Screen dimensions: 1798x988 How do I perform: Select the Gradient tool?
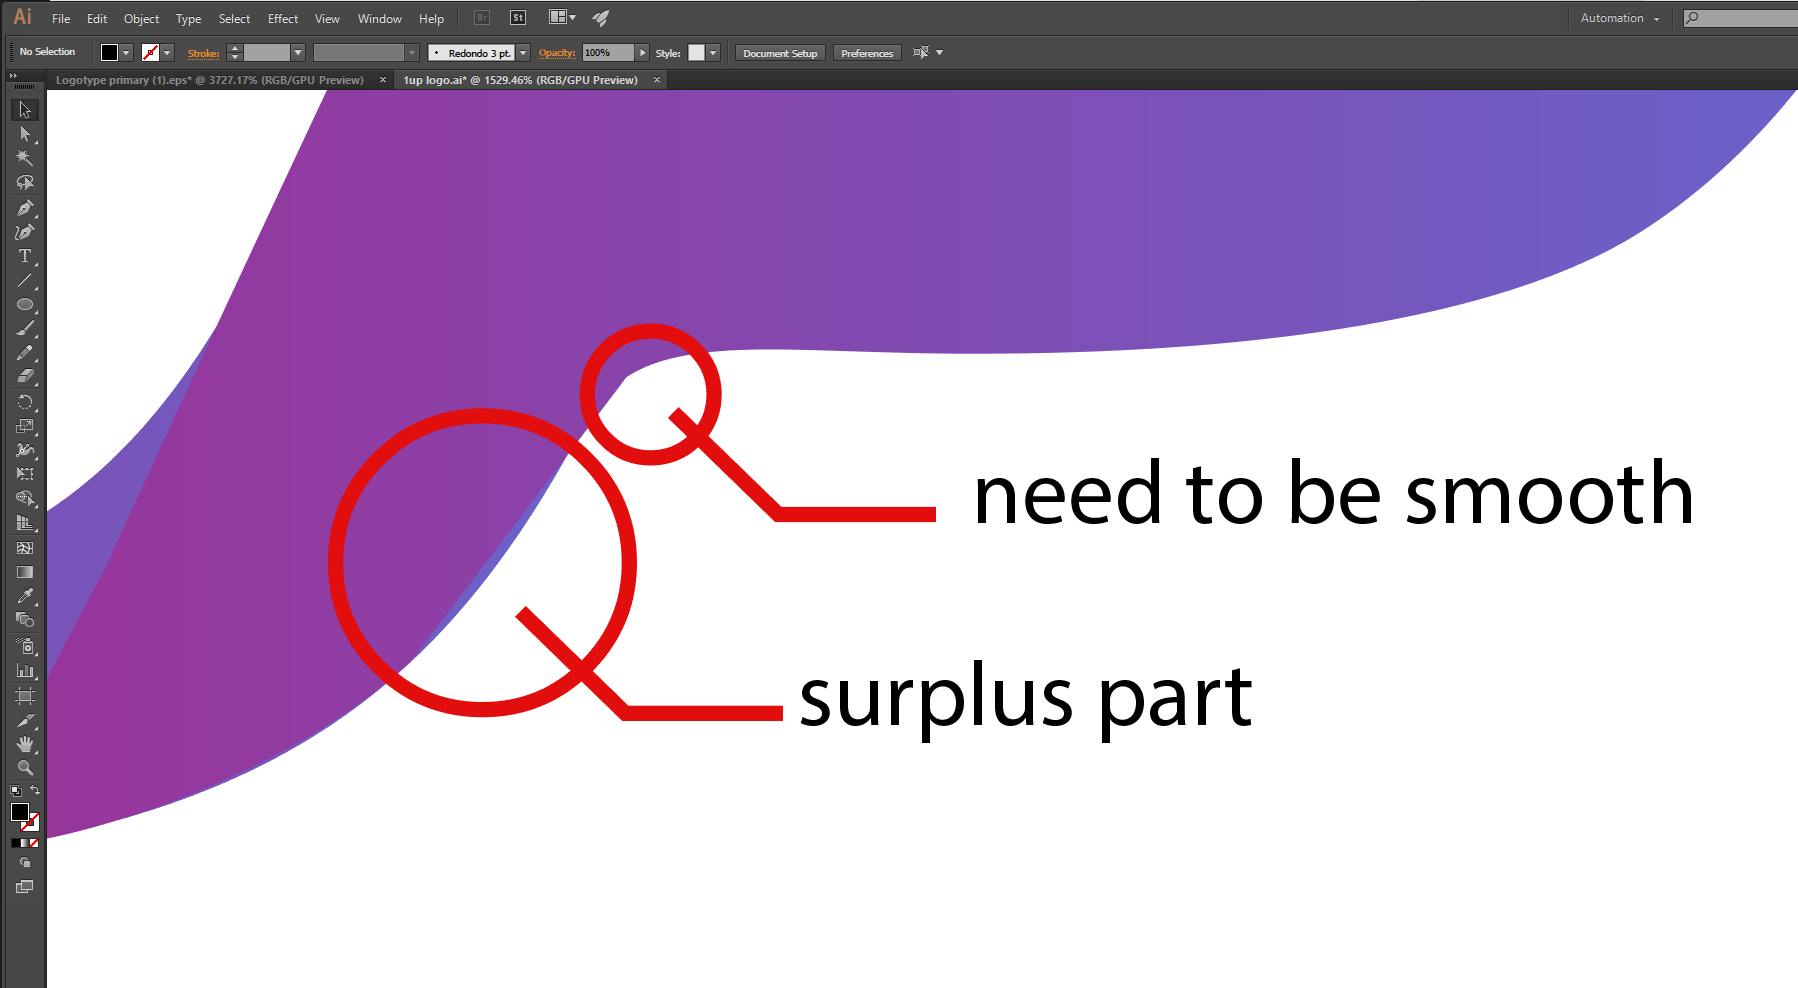click(x=25, y=572)
